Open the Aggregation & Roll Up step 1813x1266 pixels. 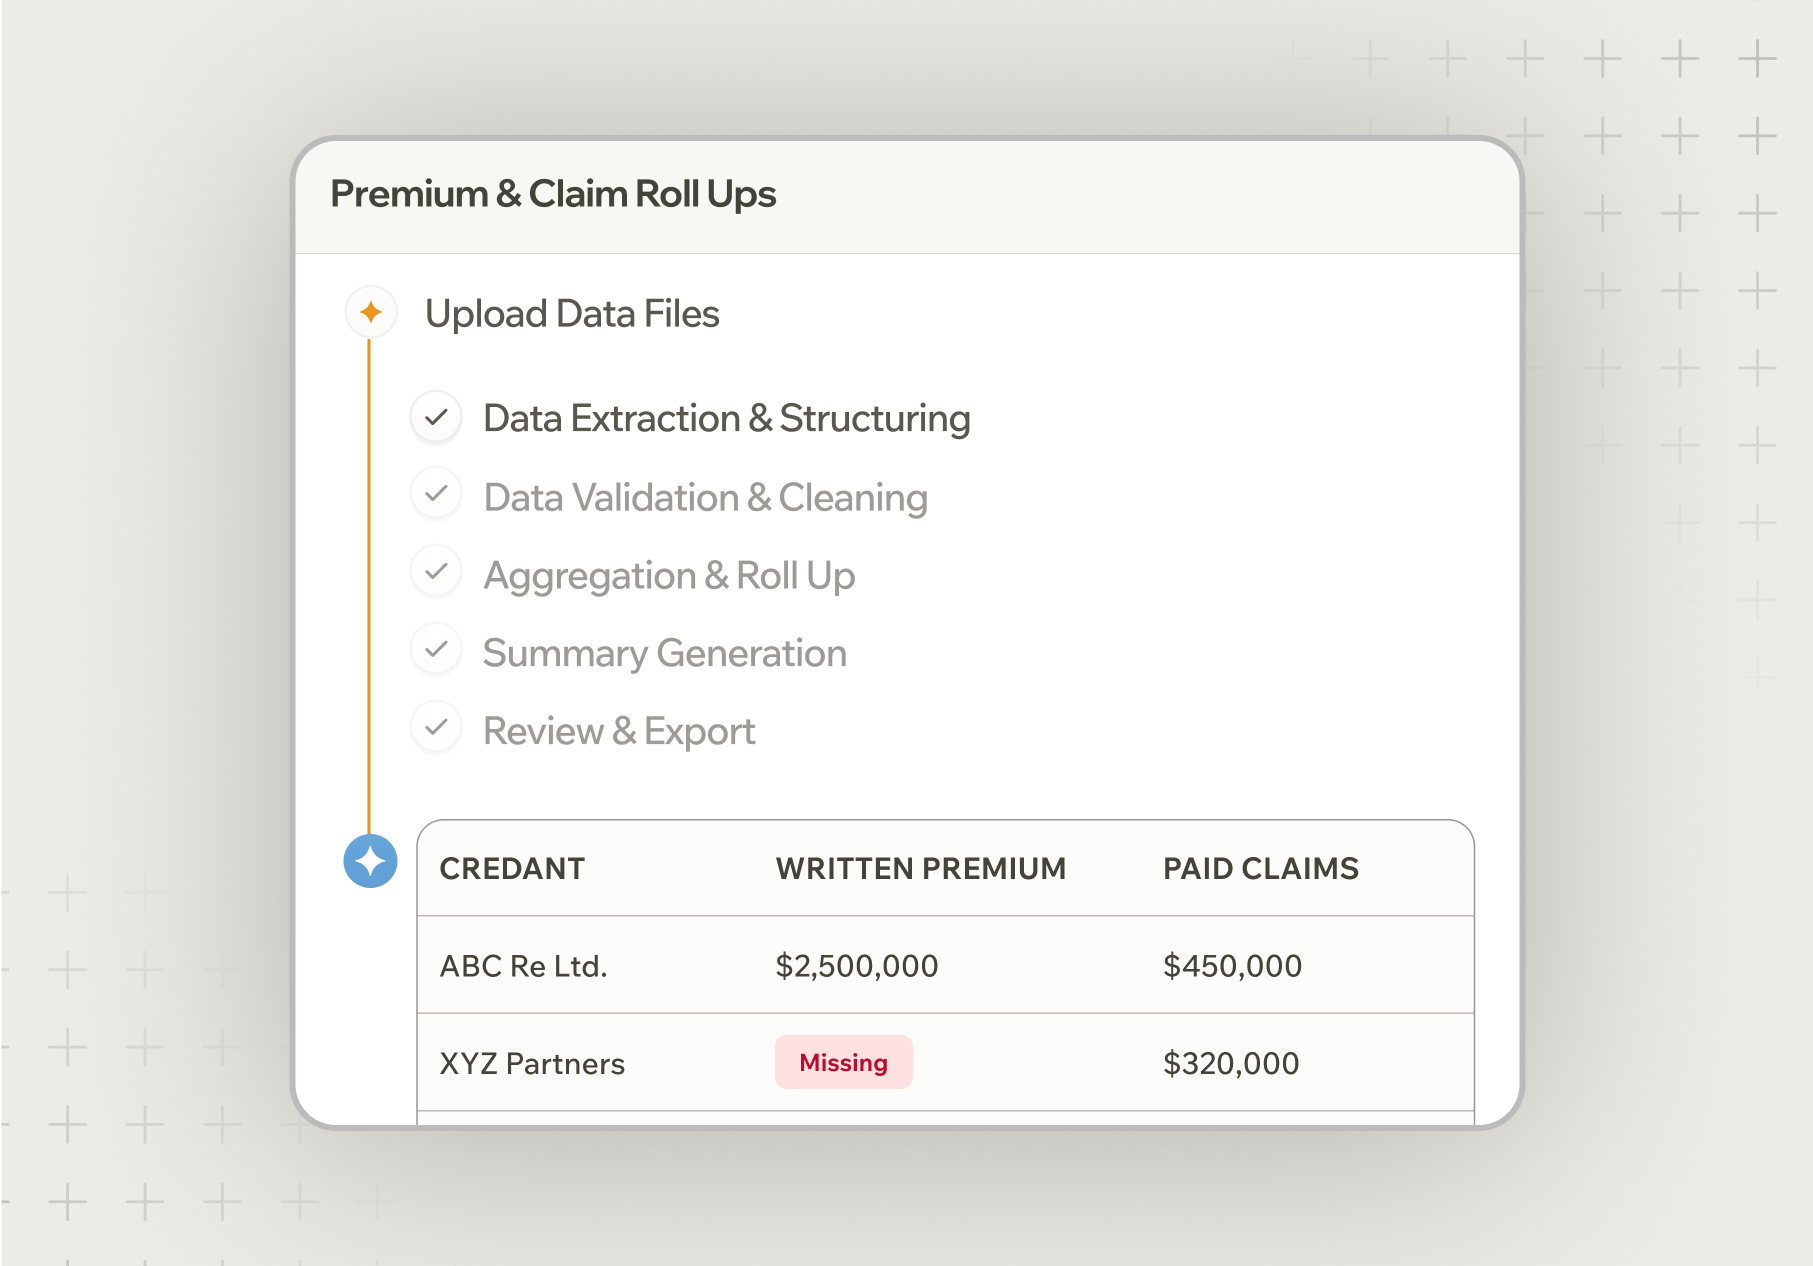pos(669,575)
